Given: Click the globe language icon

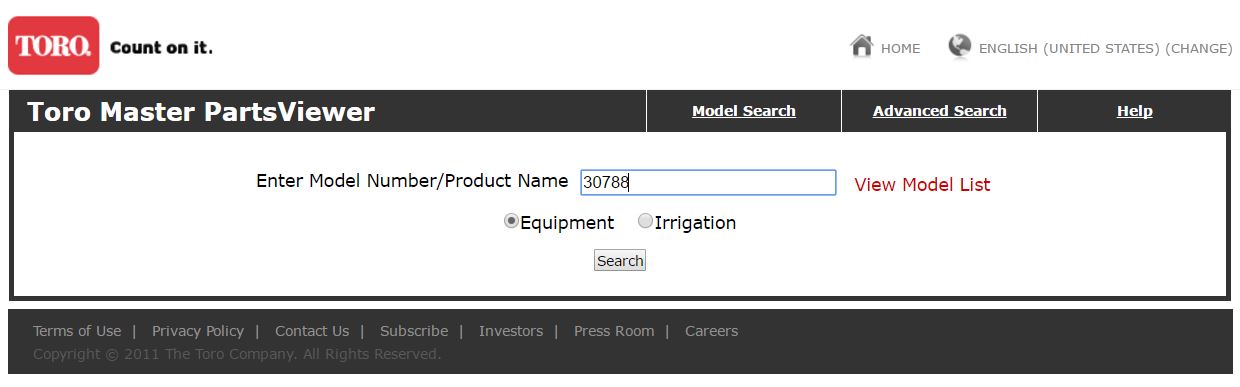Looking at the screenshot, I should point(960,46).
